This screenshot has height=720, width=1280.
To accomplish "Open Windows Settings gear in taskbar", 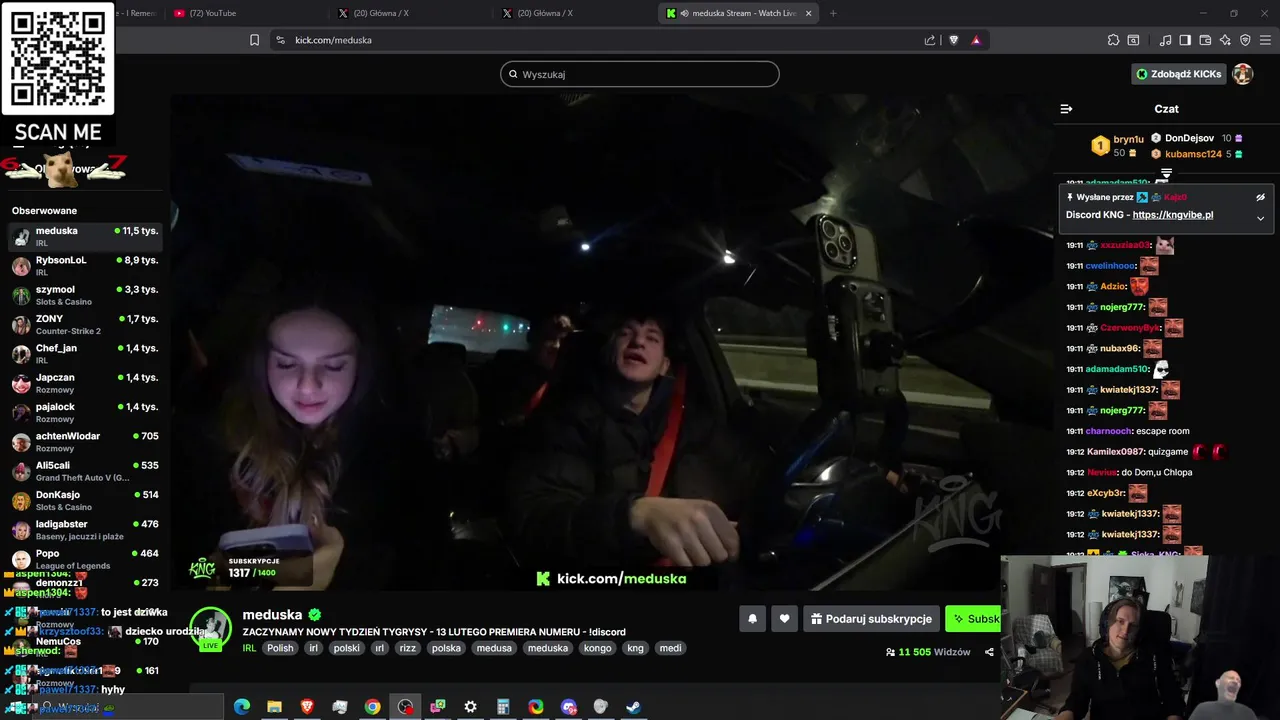I will coord(470,707).
